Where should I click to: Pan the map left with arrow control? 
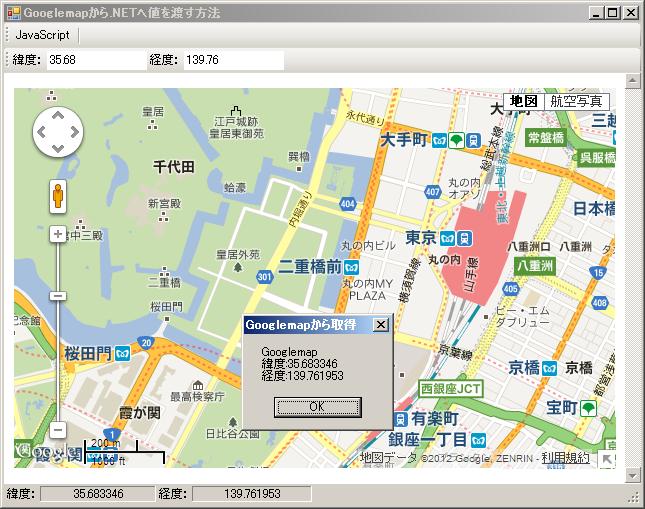click(43, 131)
